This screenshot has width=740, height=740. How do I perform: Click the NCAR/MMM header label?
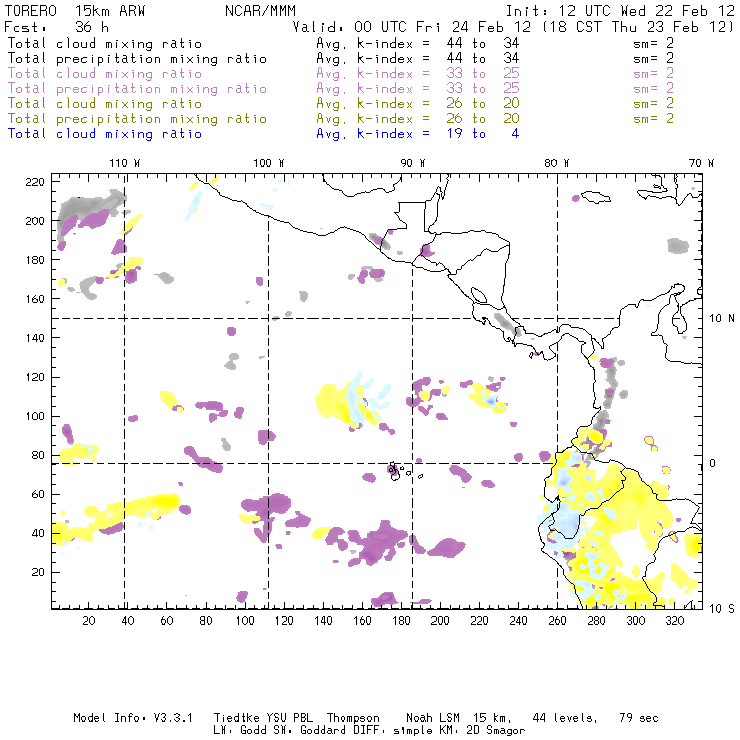pos(260,10)
